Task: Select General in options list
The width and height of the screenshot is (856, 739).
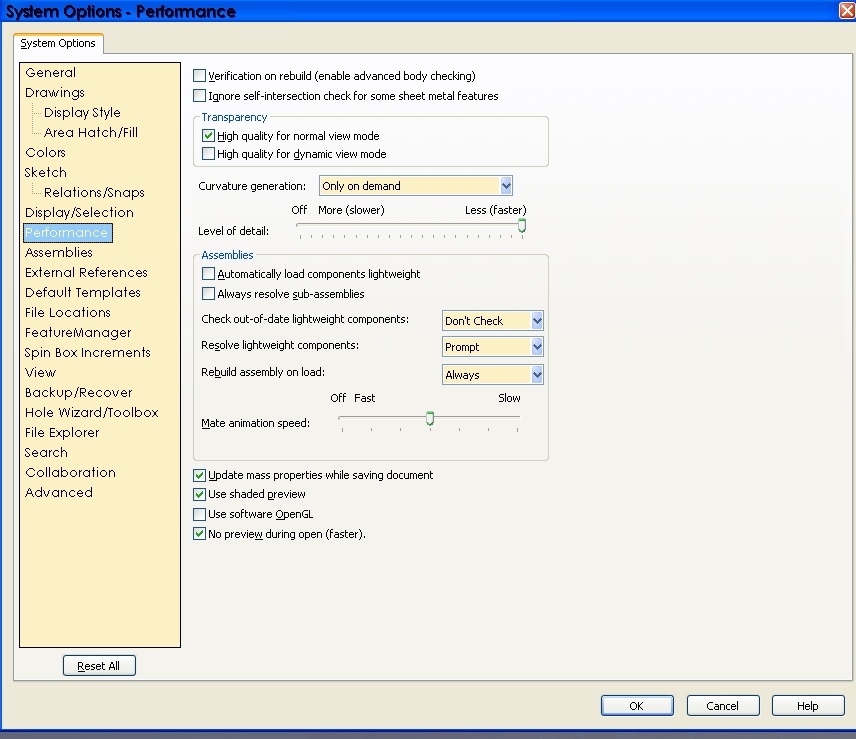Action: tap(50, 73)
